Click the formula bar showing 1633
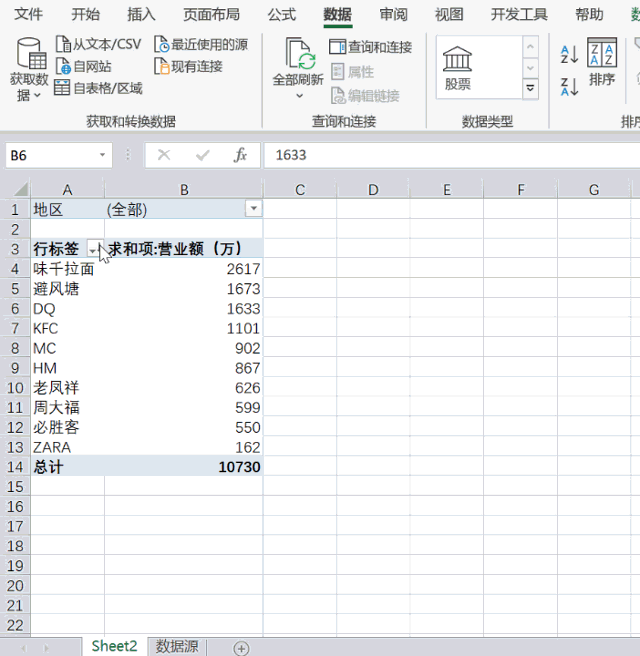The height and width of the screenshot is (656, 640). pyautogui.click(x=452, y=155)
